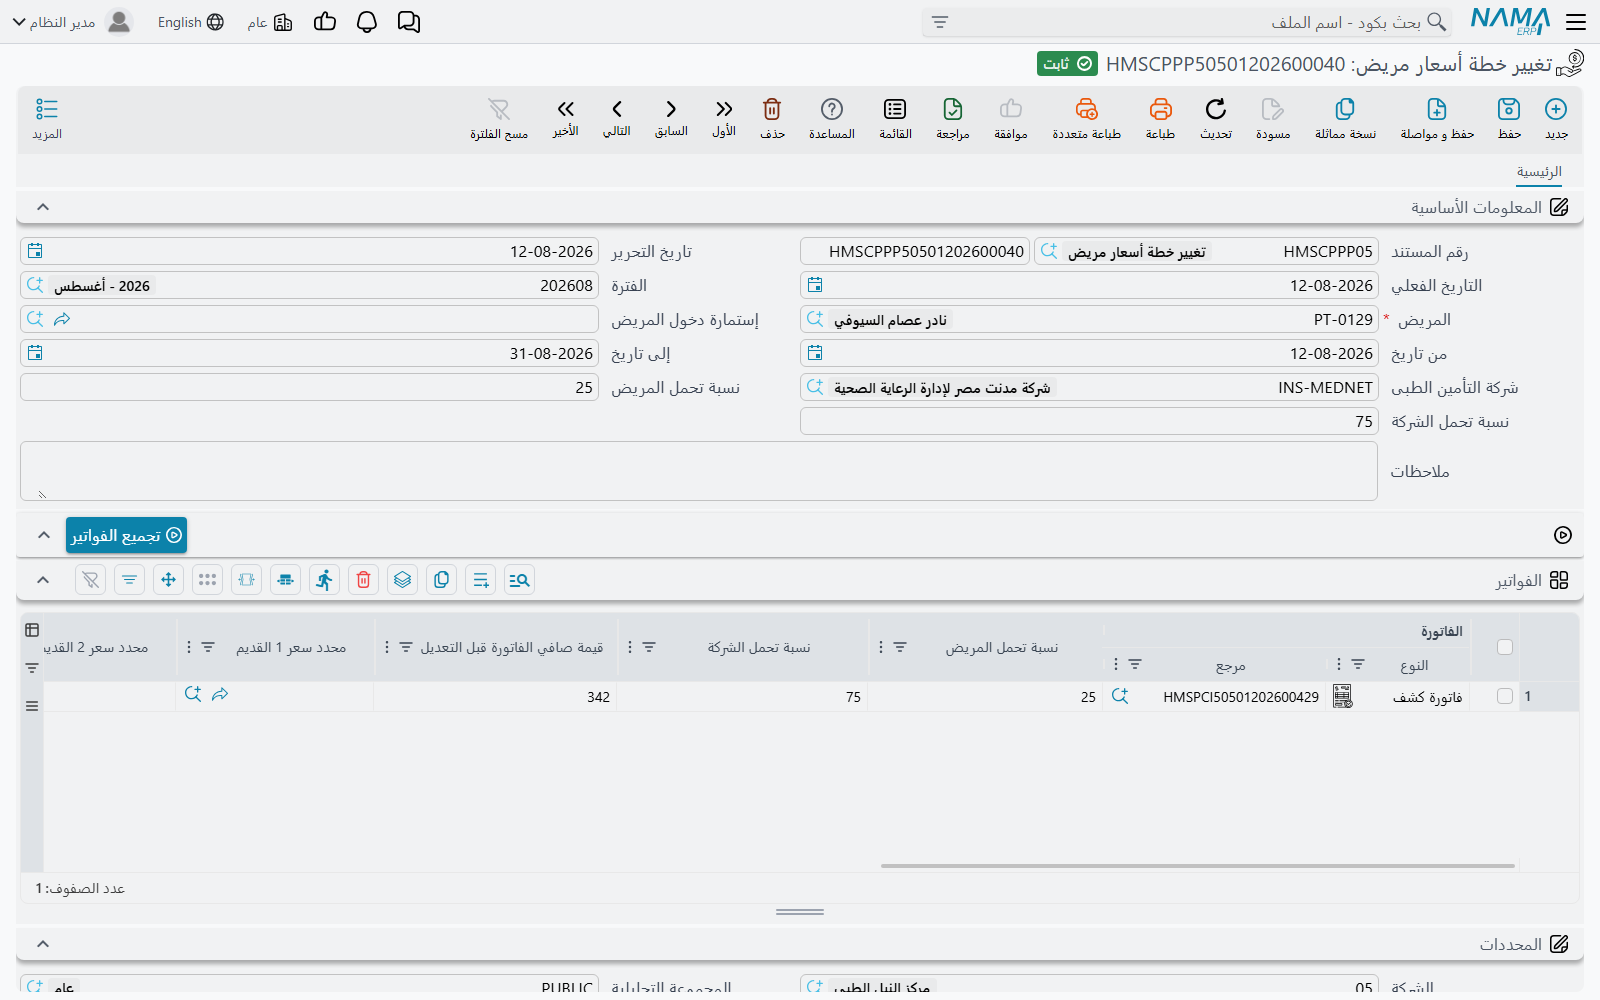Click the layers icon in grid toolbar
1600x1000 pixels.
tap(402, 580)
